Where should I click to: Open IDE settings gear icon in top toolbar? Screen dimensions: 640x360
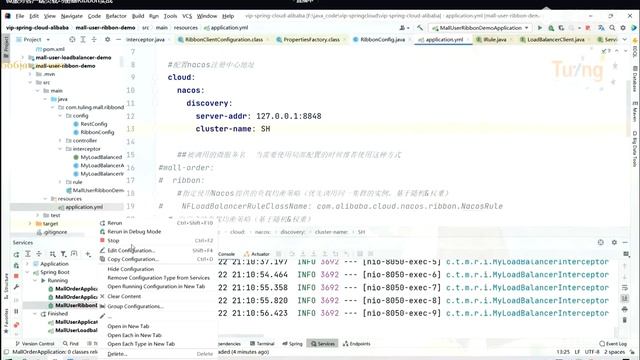click(x=623, y=28)
